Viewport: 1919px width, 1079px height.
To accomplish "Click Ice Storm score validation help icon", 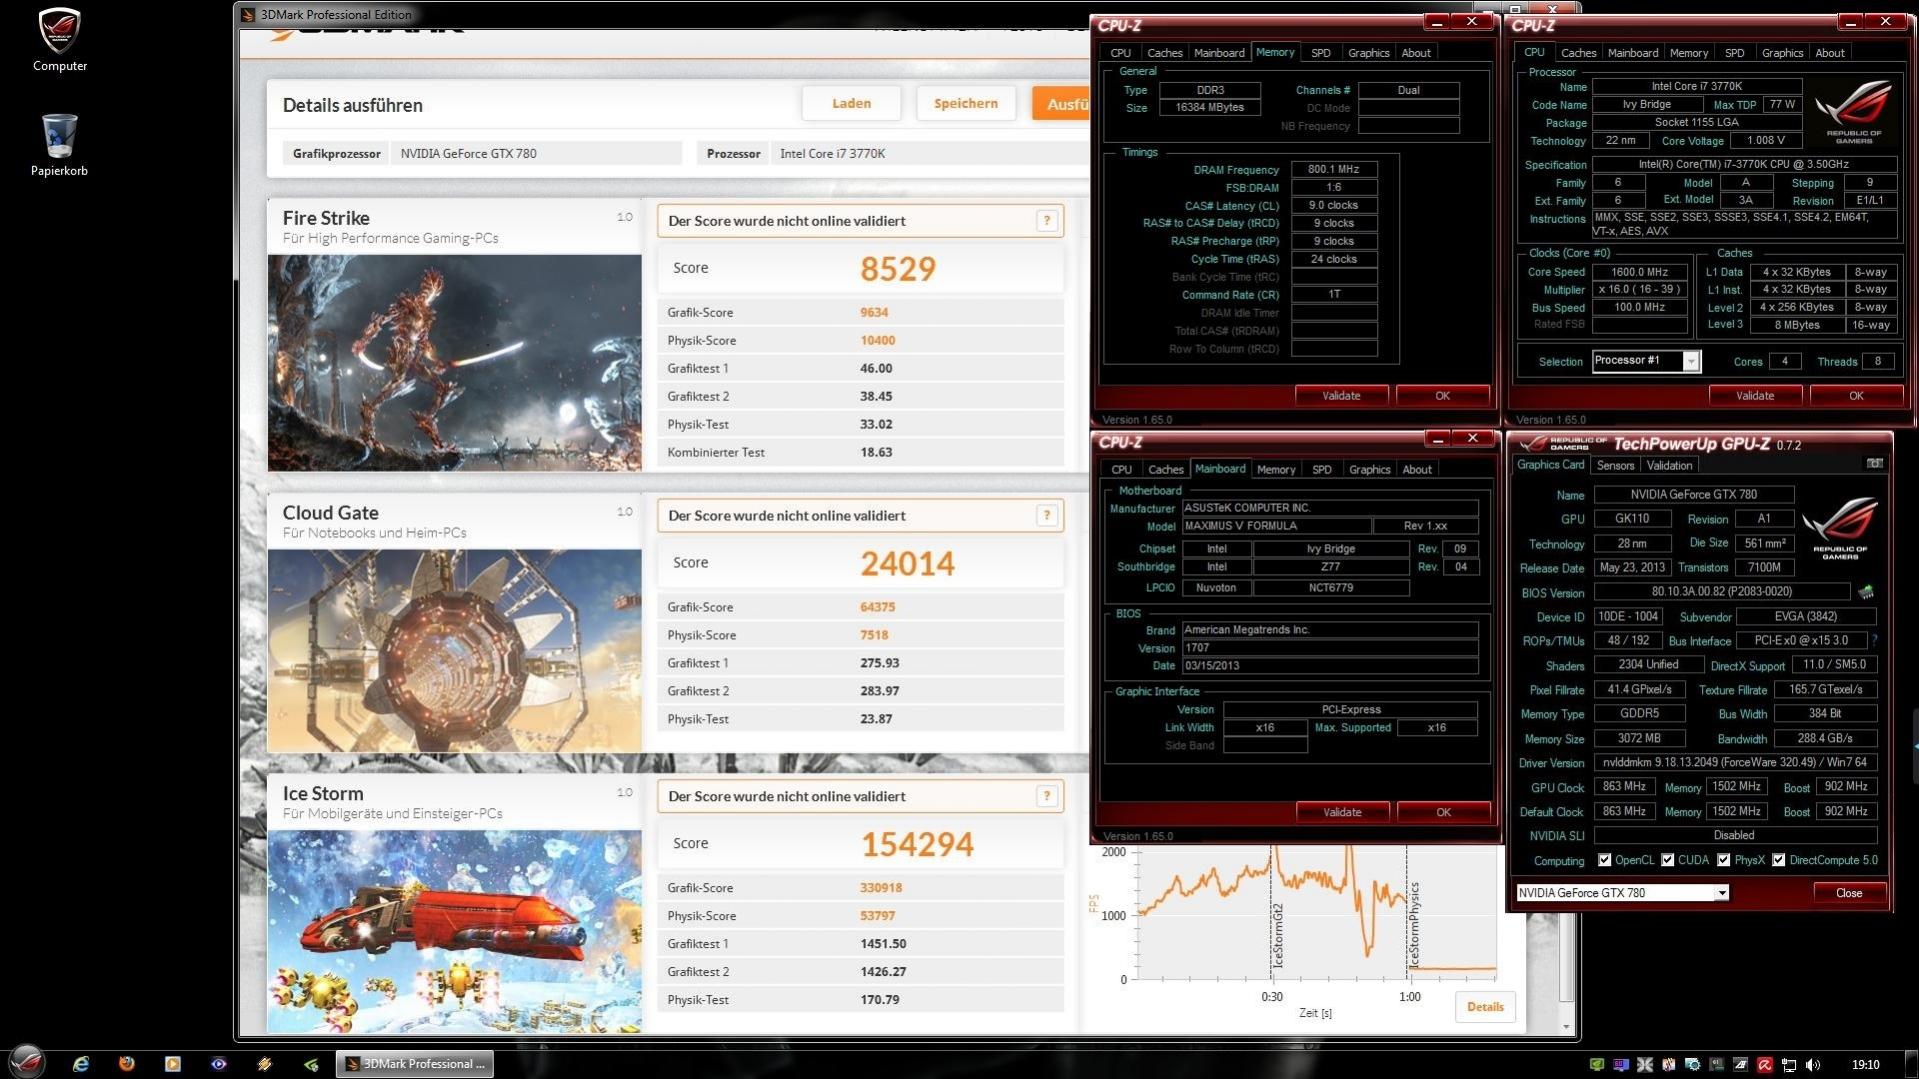I will (1047, 797).
